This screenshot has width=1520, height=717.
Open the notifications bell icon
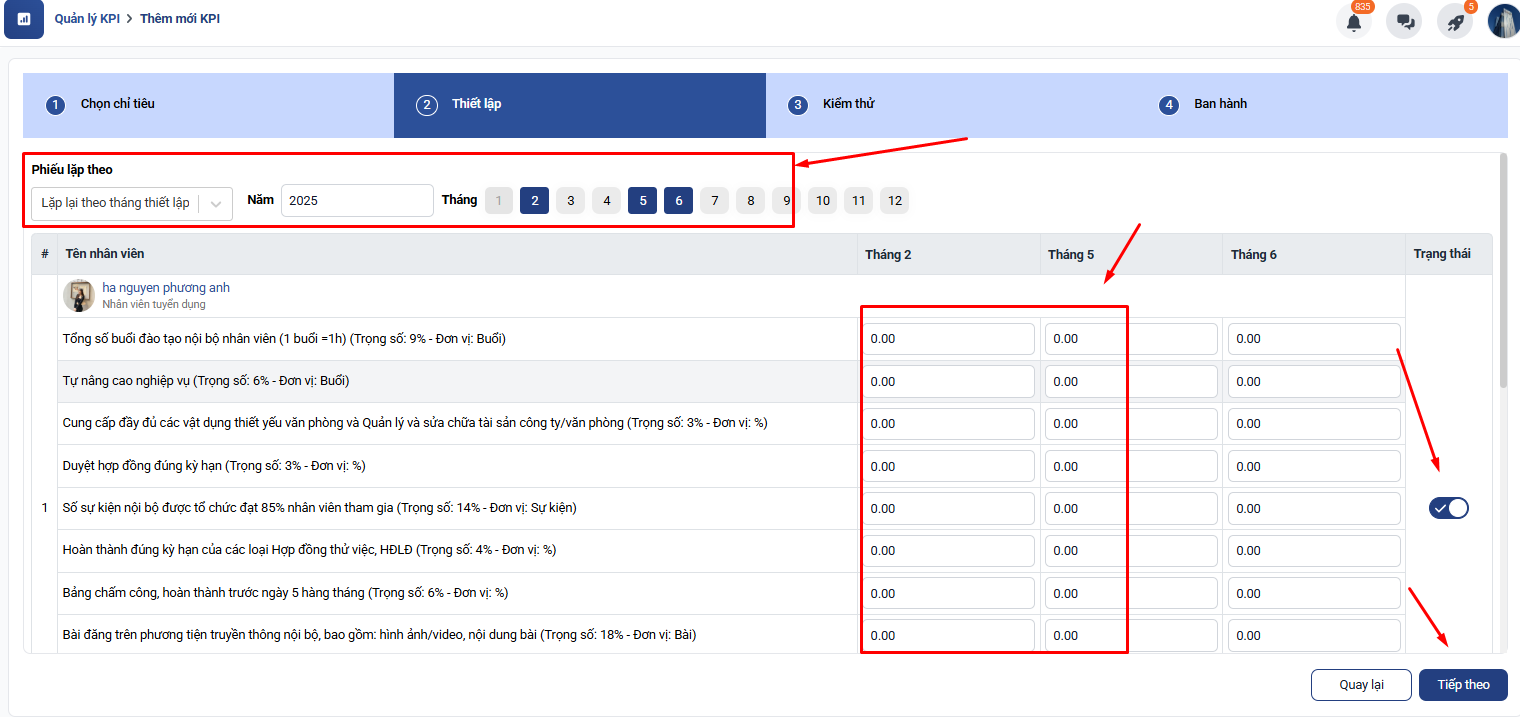click(1354, 21)
